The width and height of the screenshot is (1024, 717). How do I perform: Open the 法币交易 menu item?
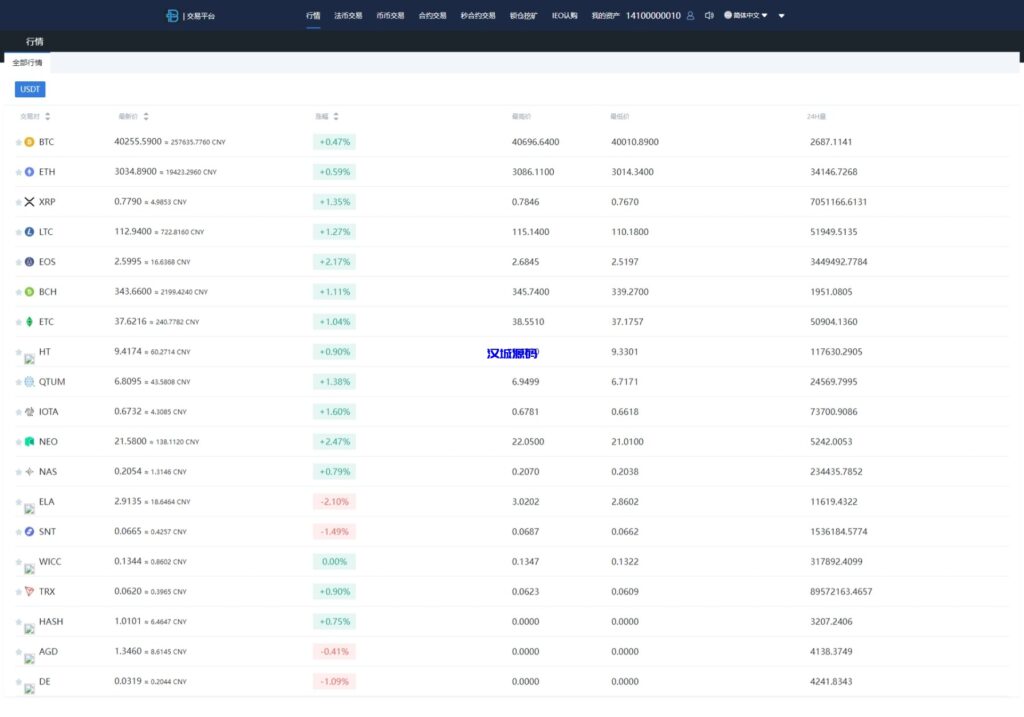(x=348, y=16)
